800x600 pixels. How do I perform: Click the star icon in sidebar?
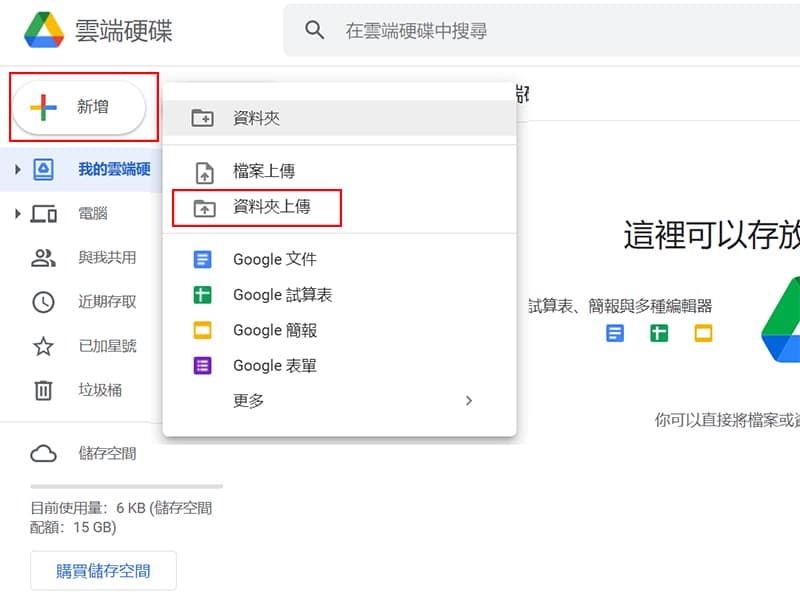(43, 346)
